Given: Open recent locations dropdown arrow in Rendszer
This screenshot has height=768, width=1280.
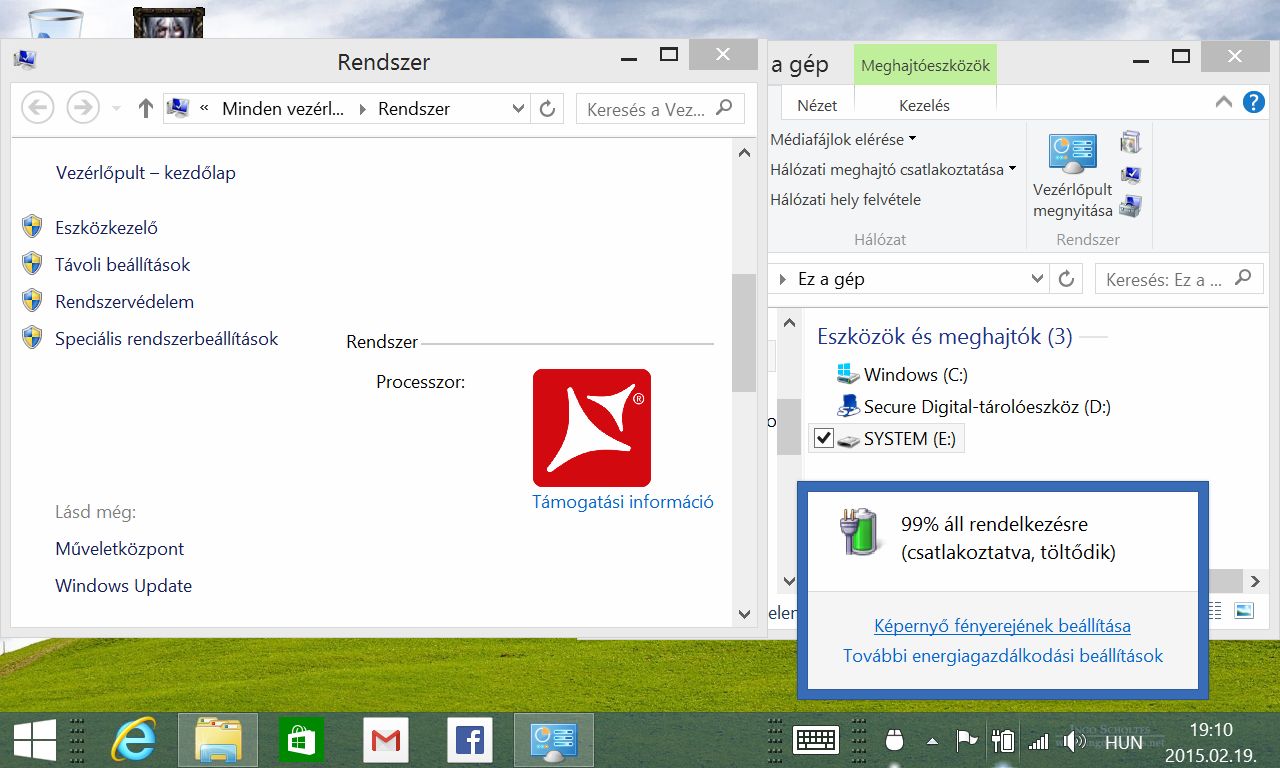Looking at the screenshot, I should point(116,108).
